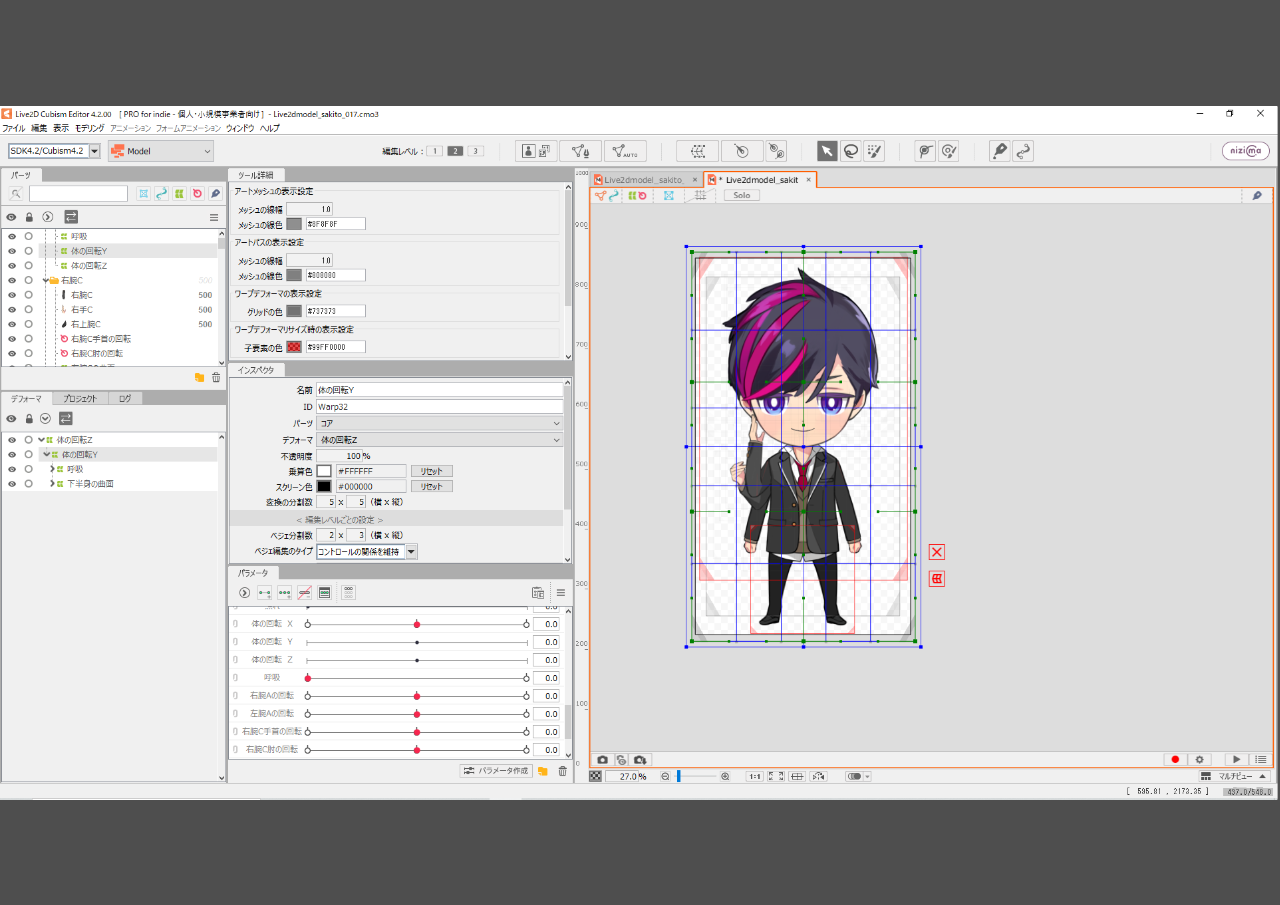Click the パラメータ作成 button
Screen dimensions: 1280x905
496,771
